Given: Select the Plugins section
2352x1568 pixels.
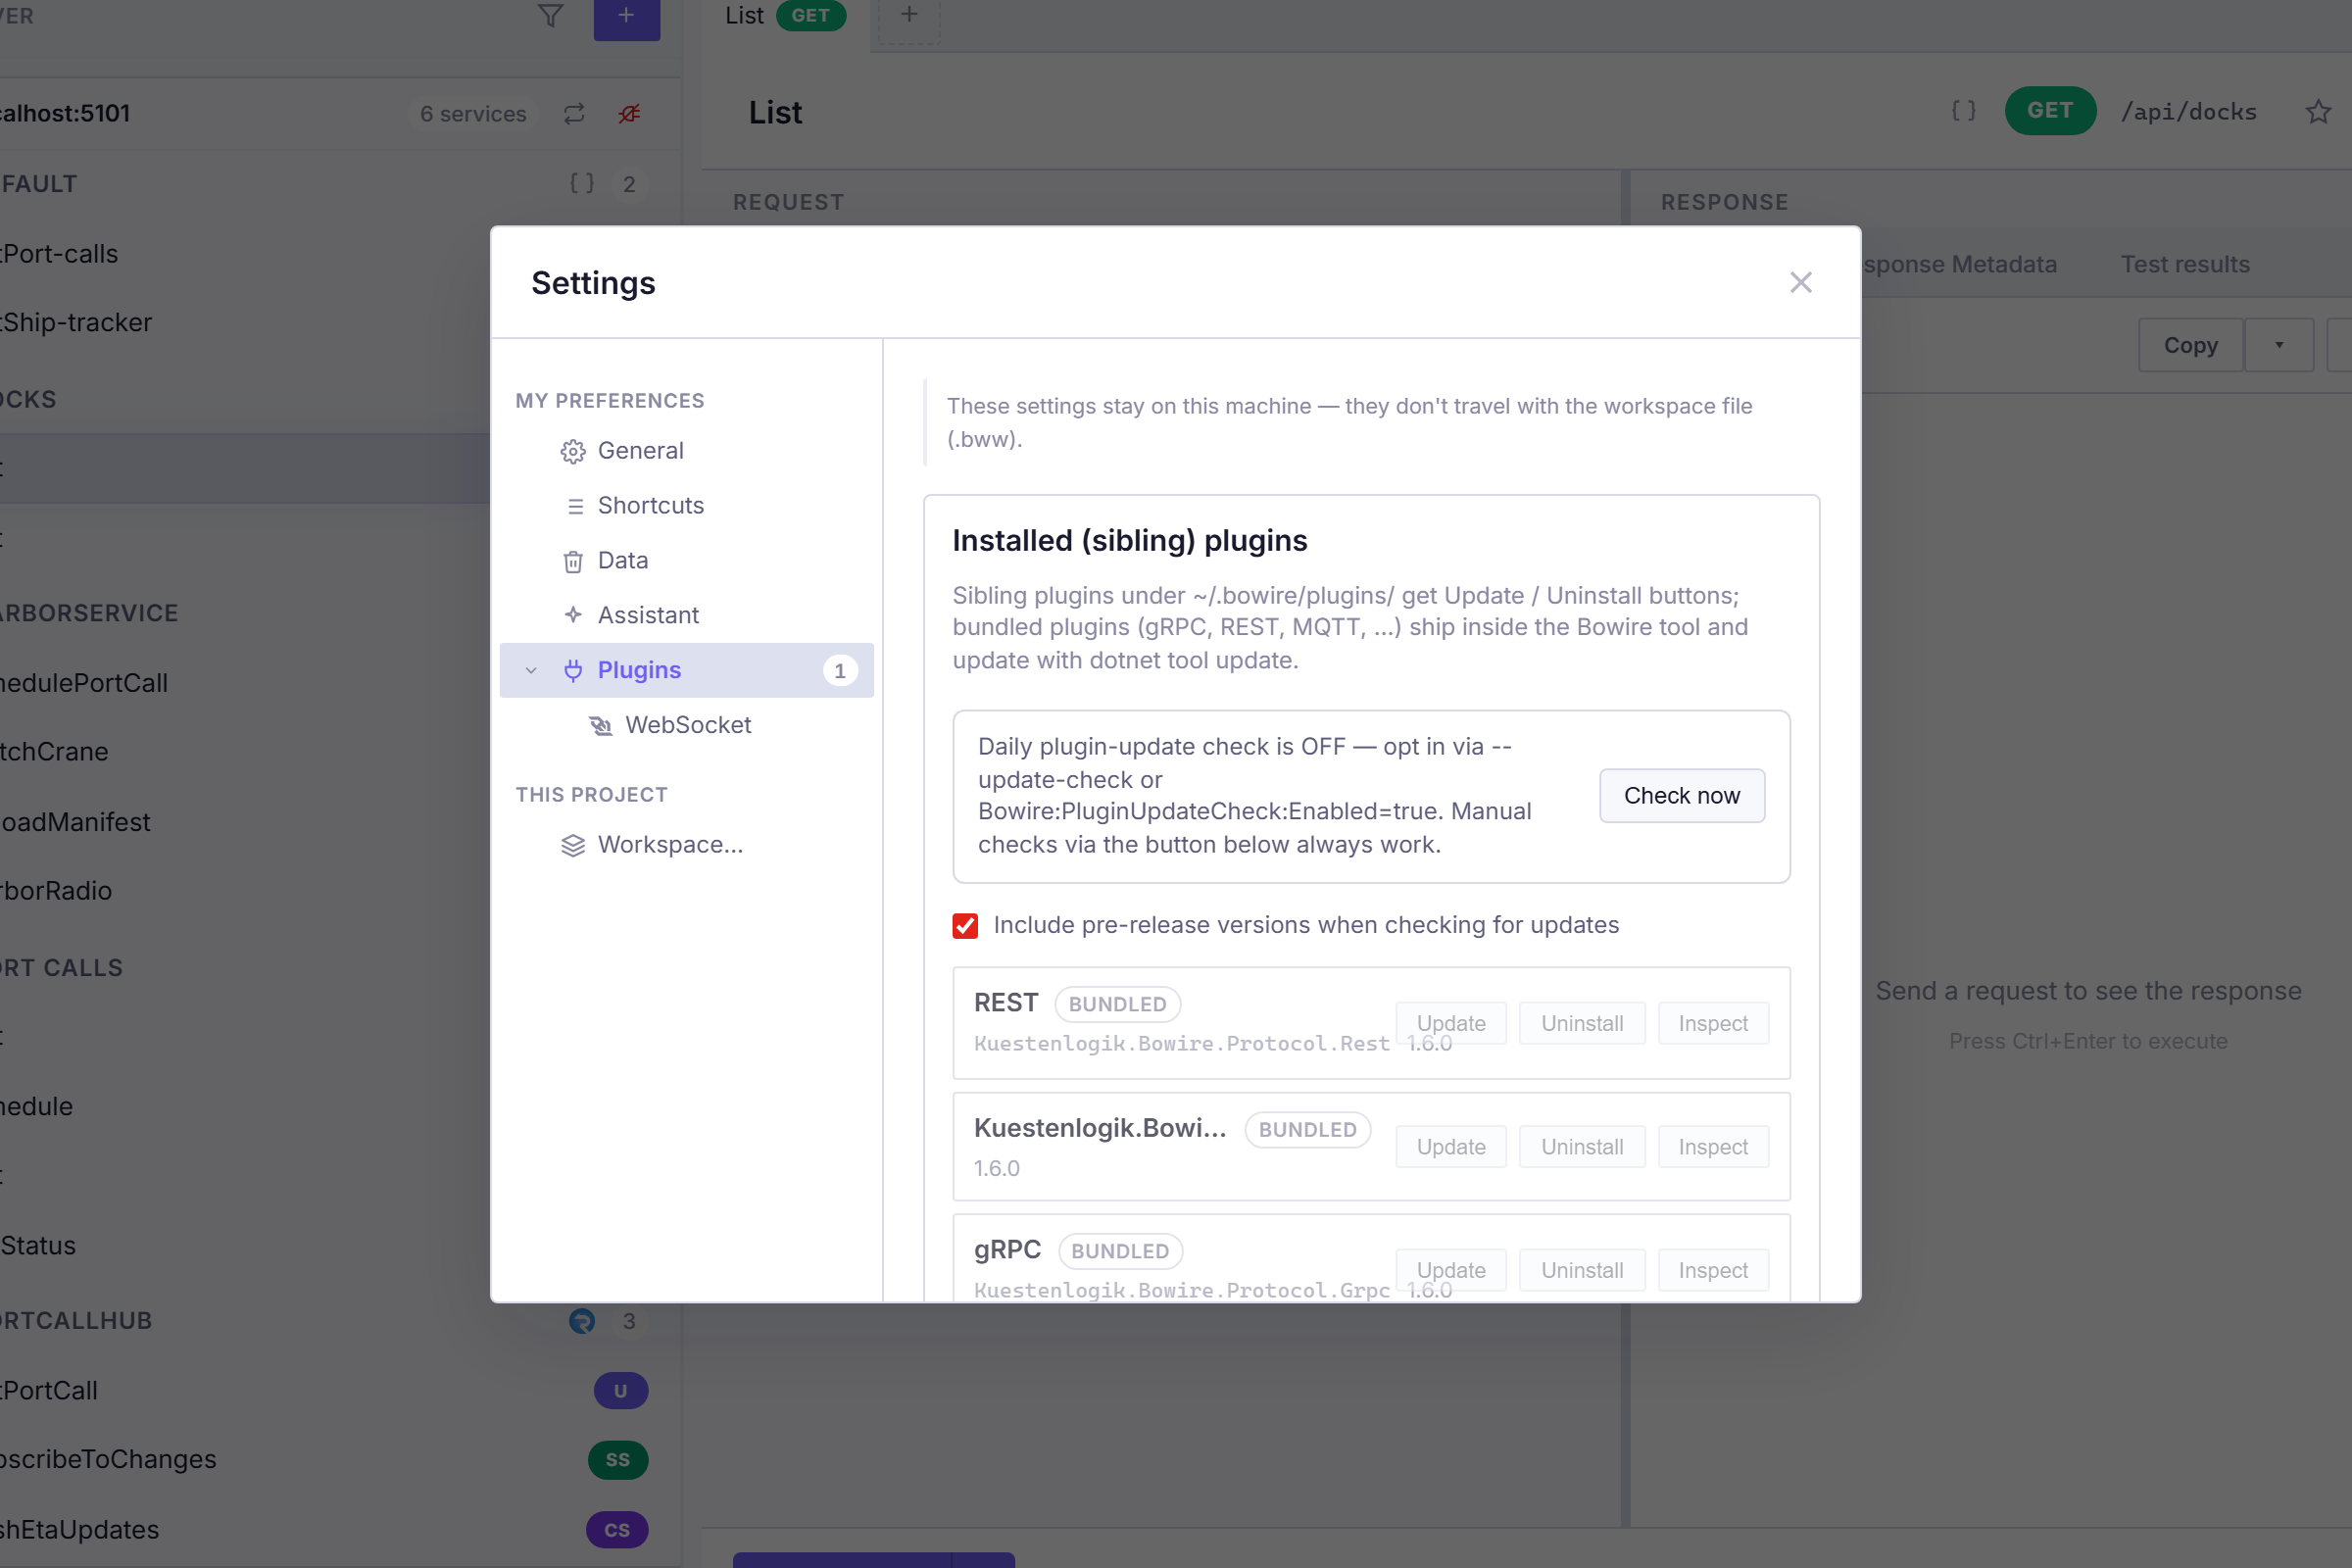Looking at the screenshot, I should [686, 670].
